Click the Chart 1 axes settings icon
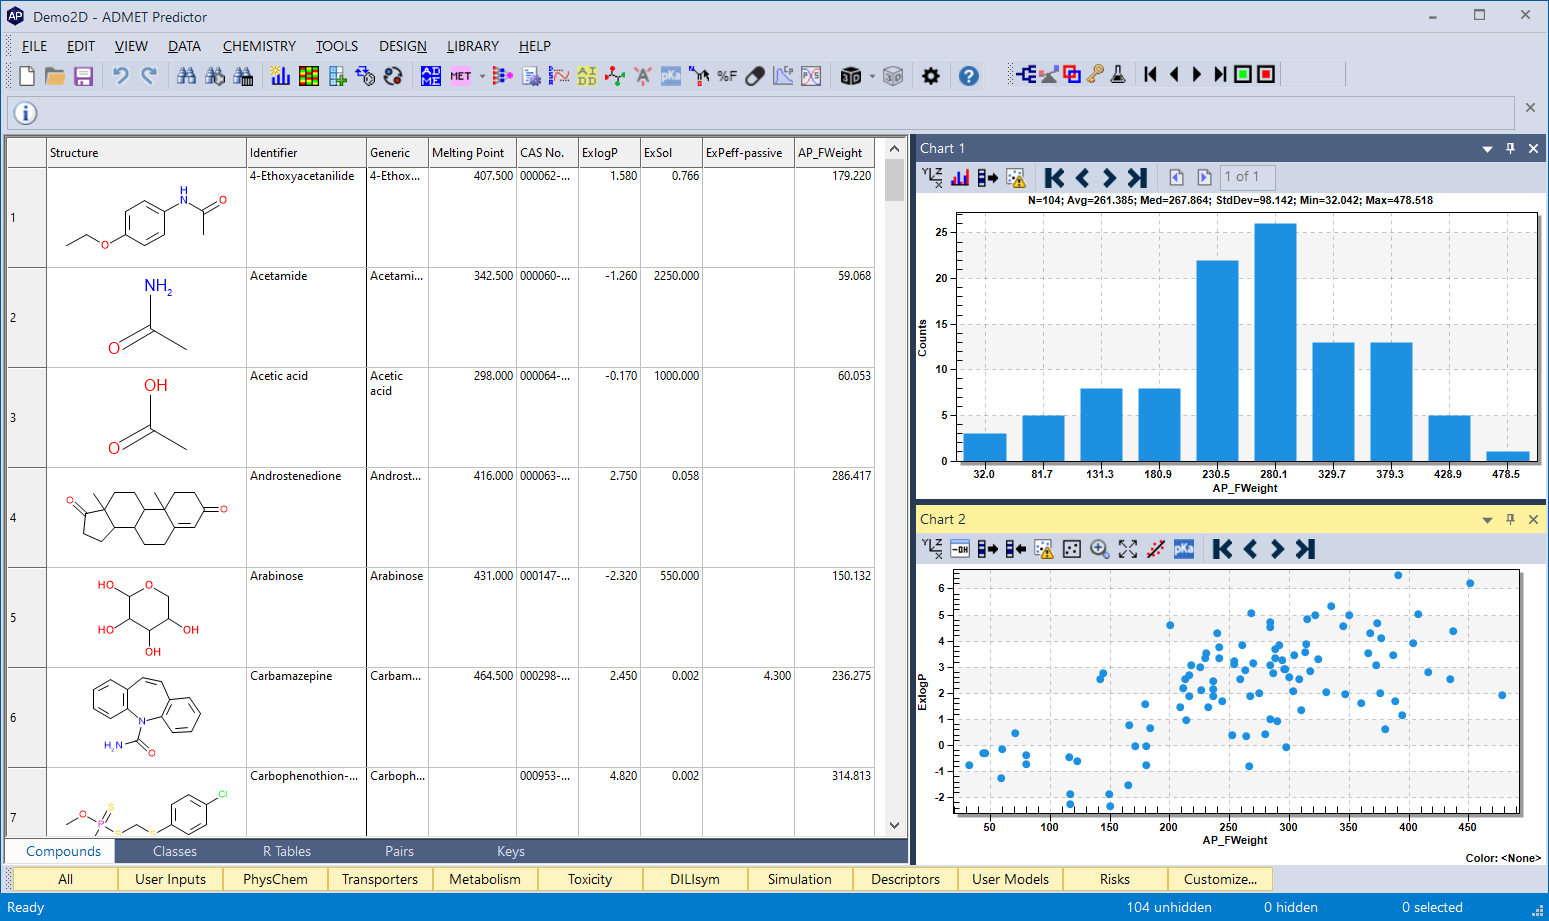 932,177
